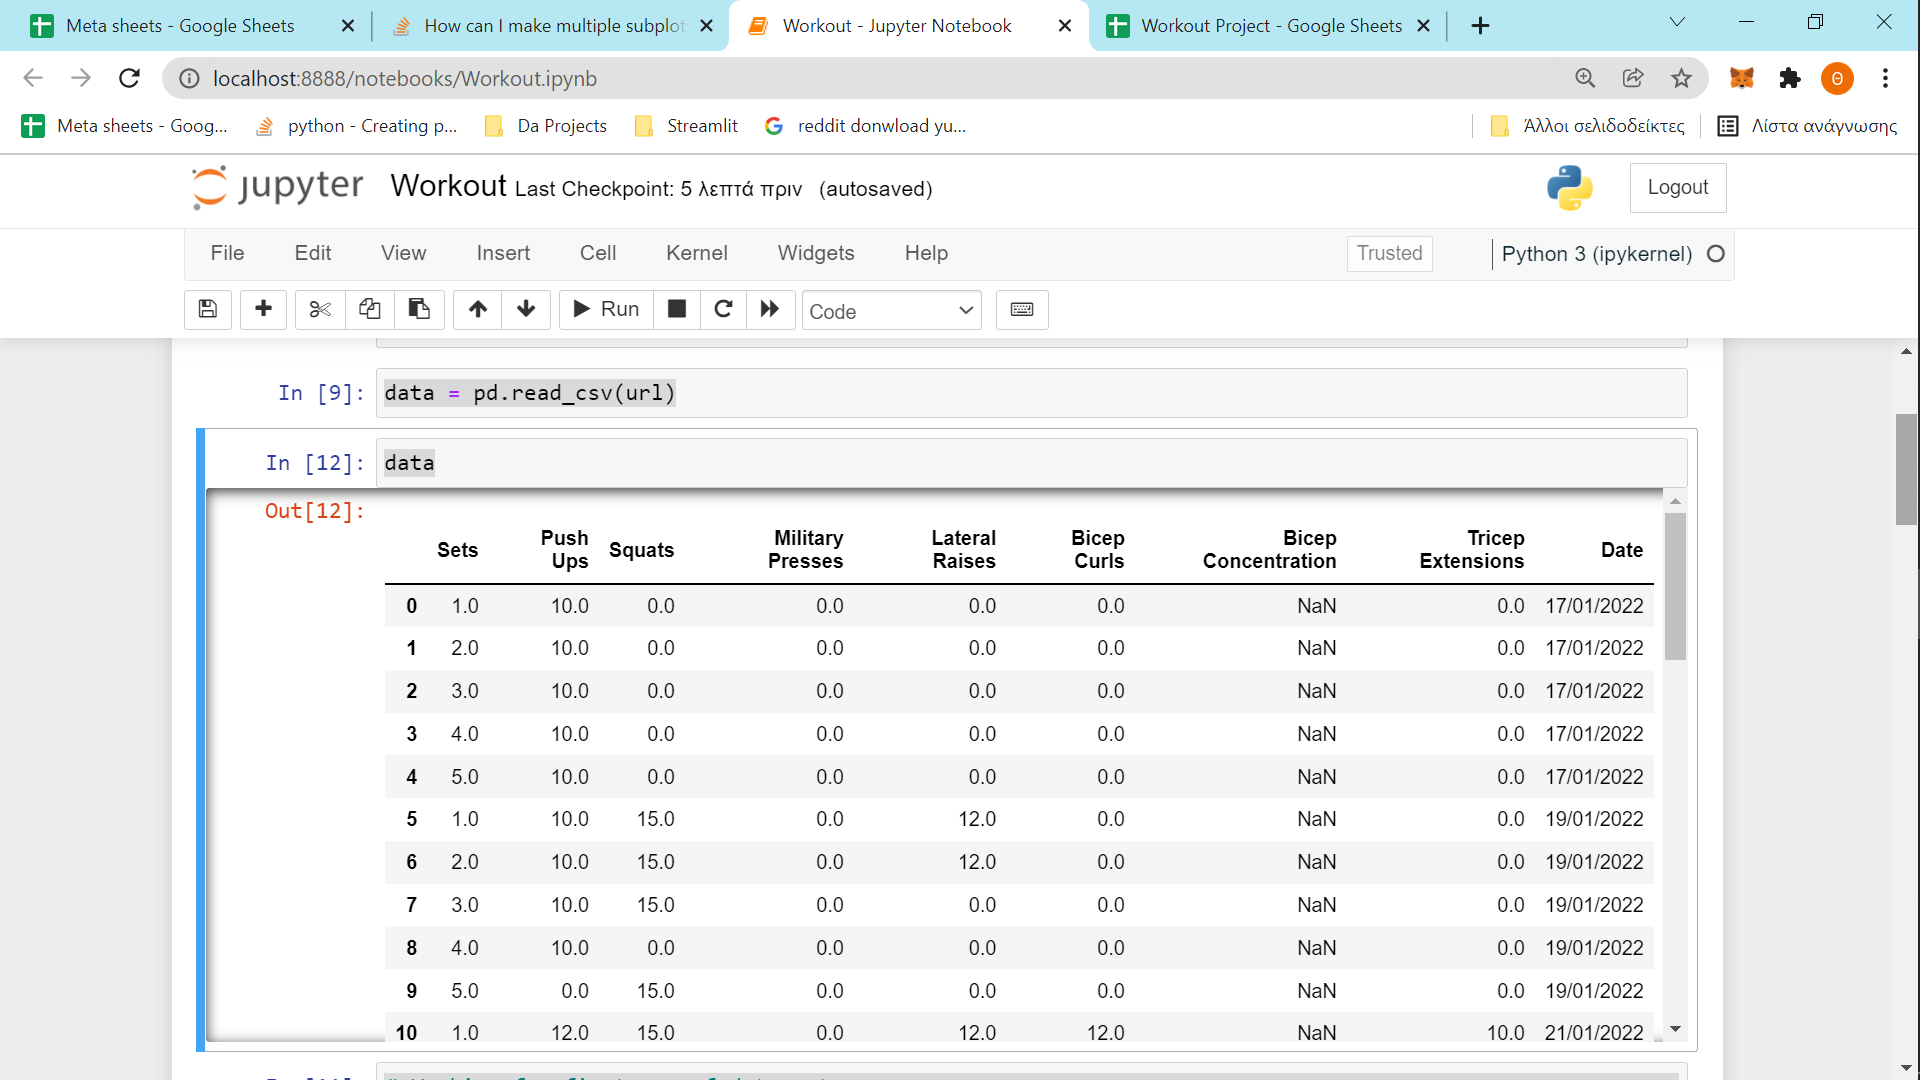Click the output area vertical scrollbar thumb
The width and height of the screenshot is (1920, 1080).
pyautogui.click(x=1675, y=586)
